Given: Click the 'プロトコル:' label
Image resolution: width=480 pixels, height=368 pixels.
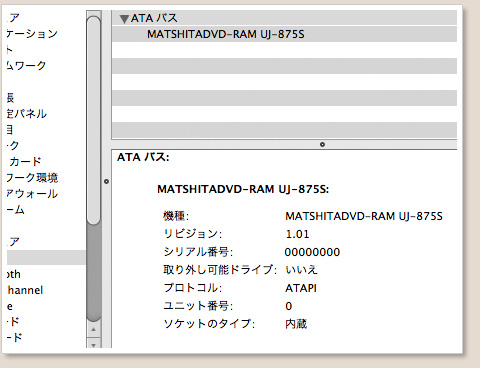Looking at the screenshot, I should tap(192, 288).
